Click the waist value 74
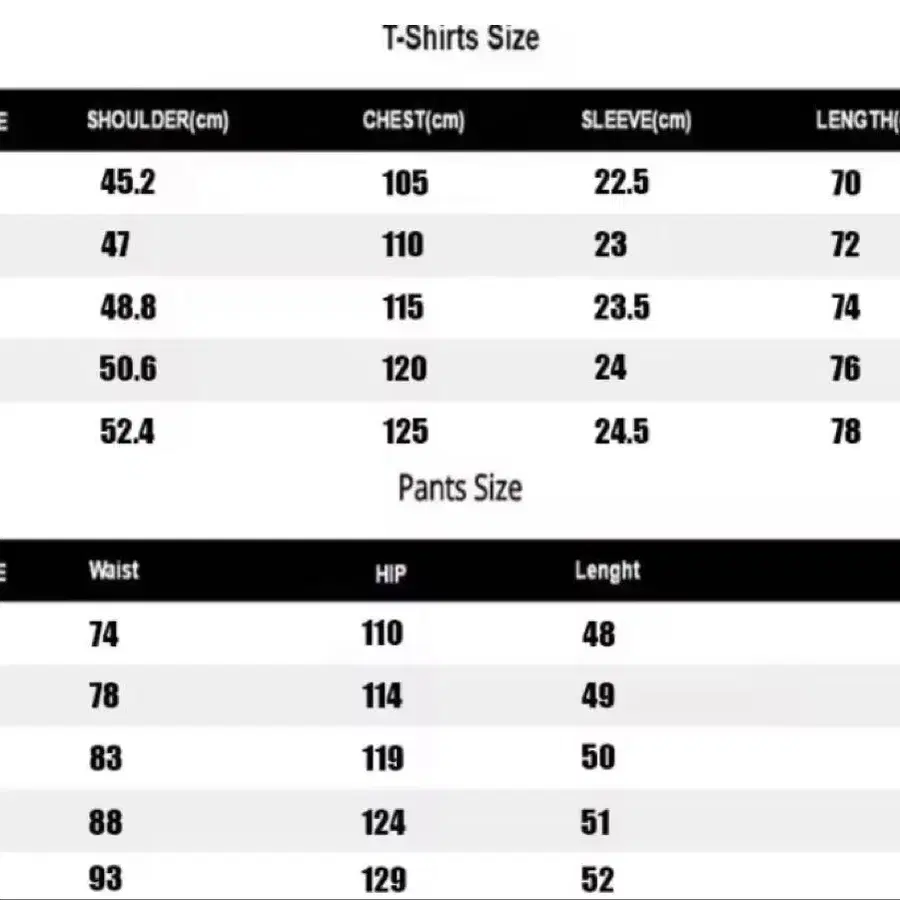The image size is (900, 900). coord(104,634)
